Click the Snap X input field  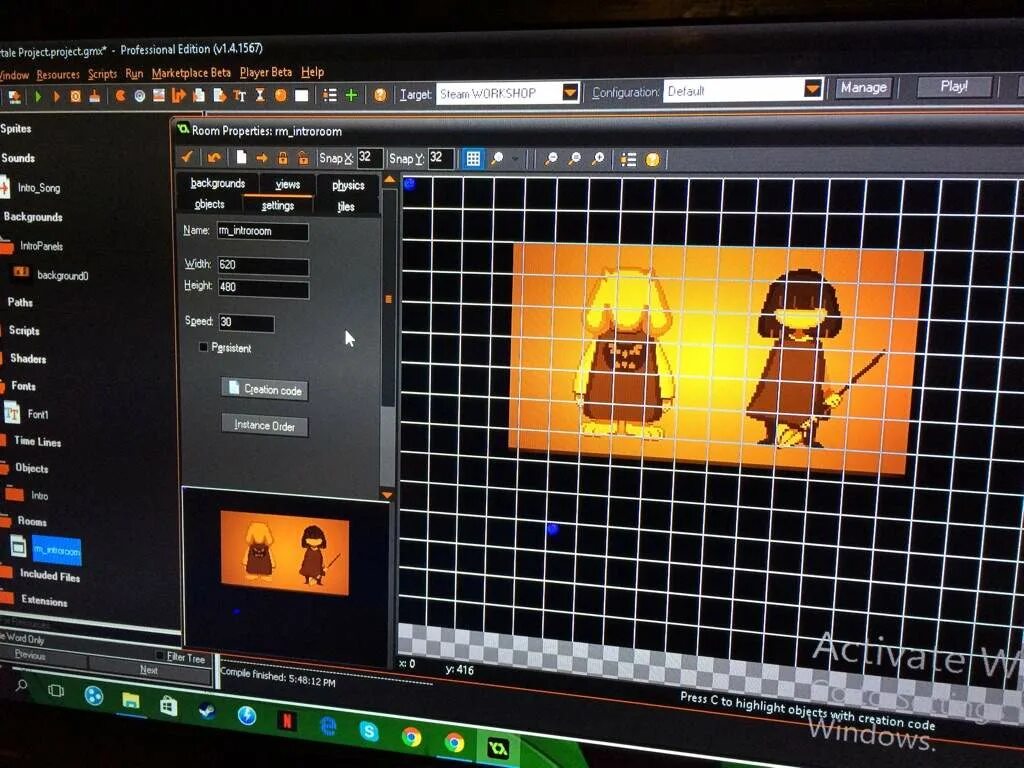click(370, 157)
